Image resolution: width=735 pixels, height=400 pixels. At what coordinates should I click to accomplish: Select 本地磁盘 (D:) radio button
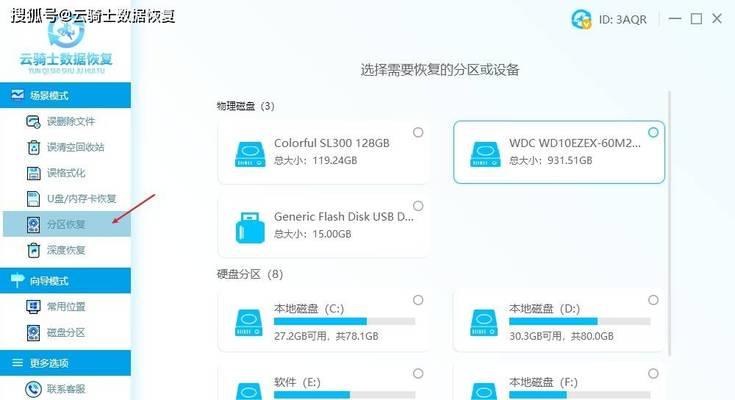[x=653, y=300]
